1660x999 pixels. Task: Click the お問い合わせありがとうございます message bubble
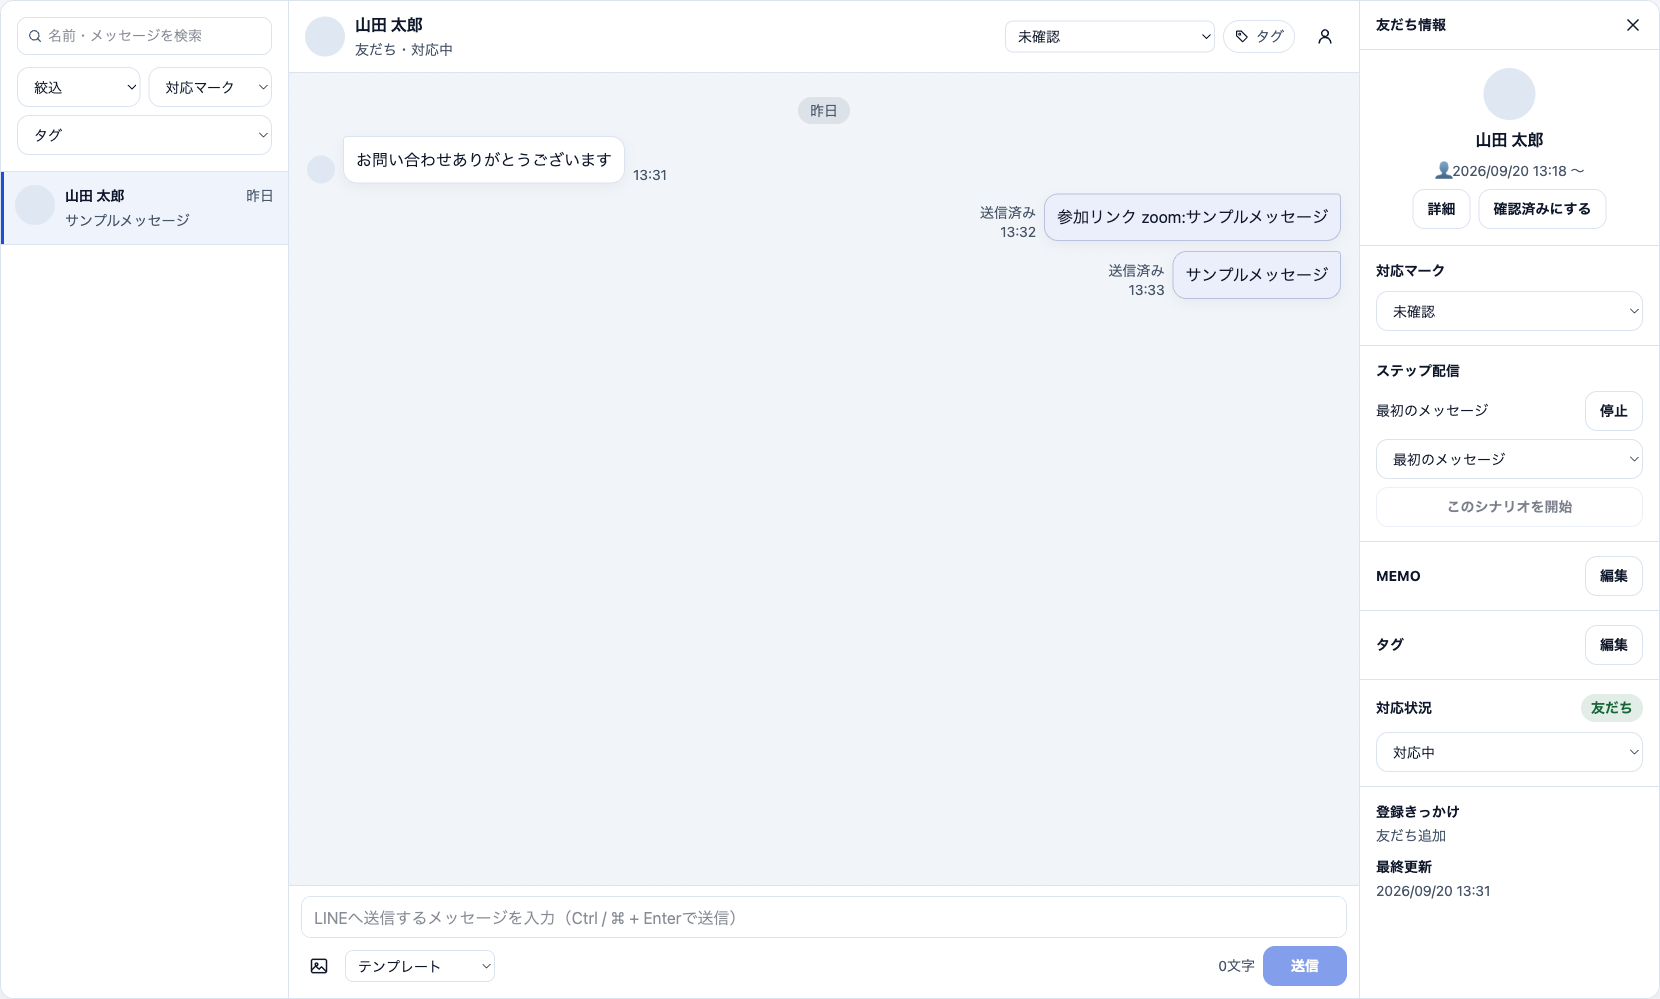[484, 160]
